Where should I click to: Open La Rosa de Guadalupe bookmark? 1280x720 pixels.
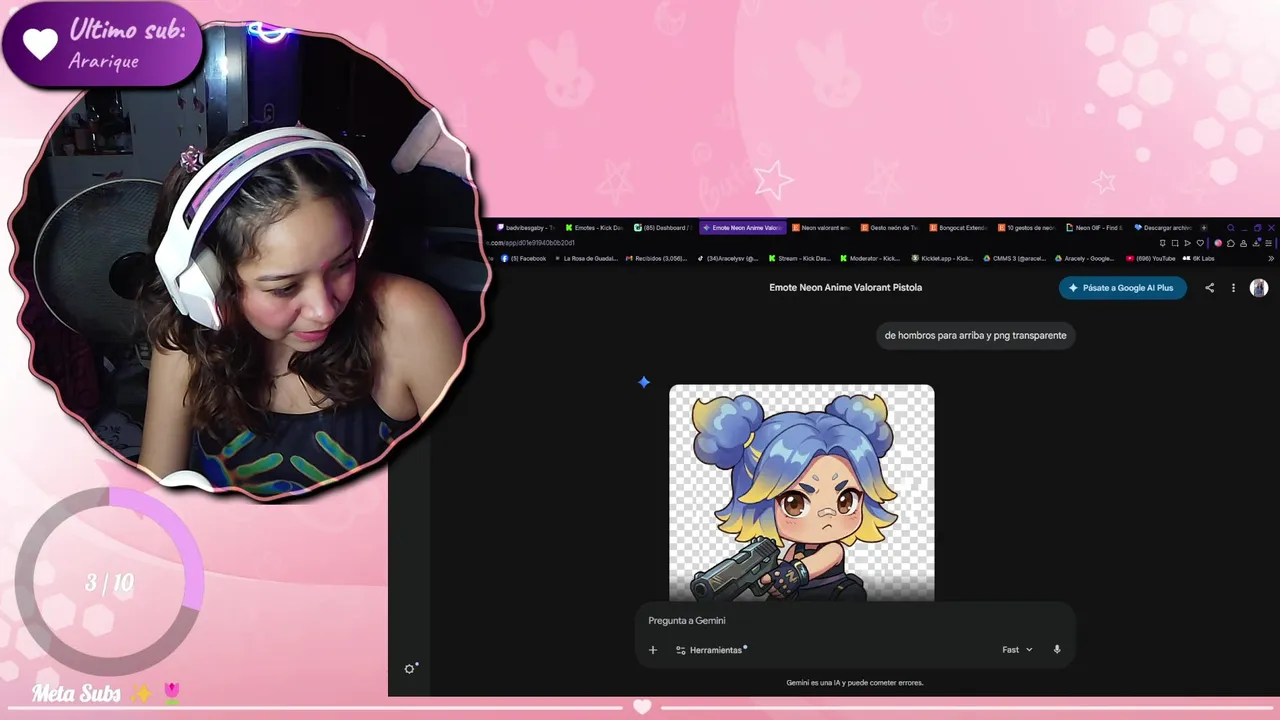(587, 259)
